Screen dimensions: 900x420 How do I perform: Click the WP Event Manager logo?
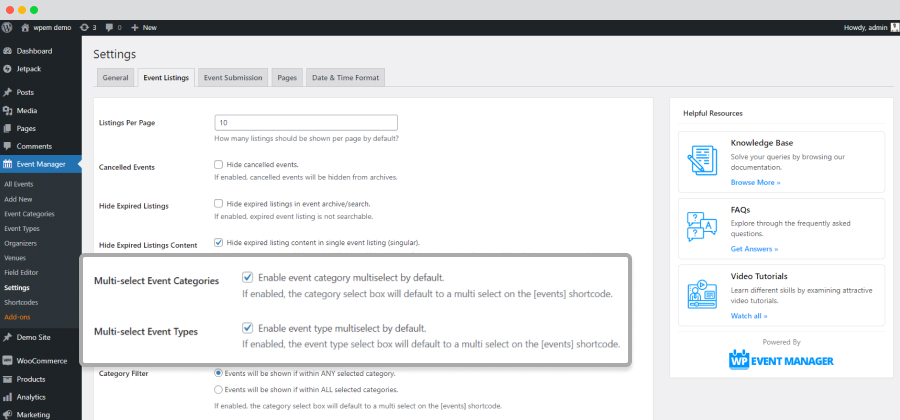coord(781,360)
